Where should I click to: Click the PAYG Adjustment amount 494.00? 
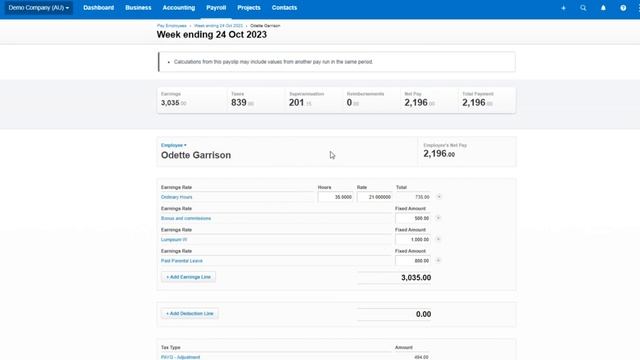(421, 357)
